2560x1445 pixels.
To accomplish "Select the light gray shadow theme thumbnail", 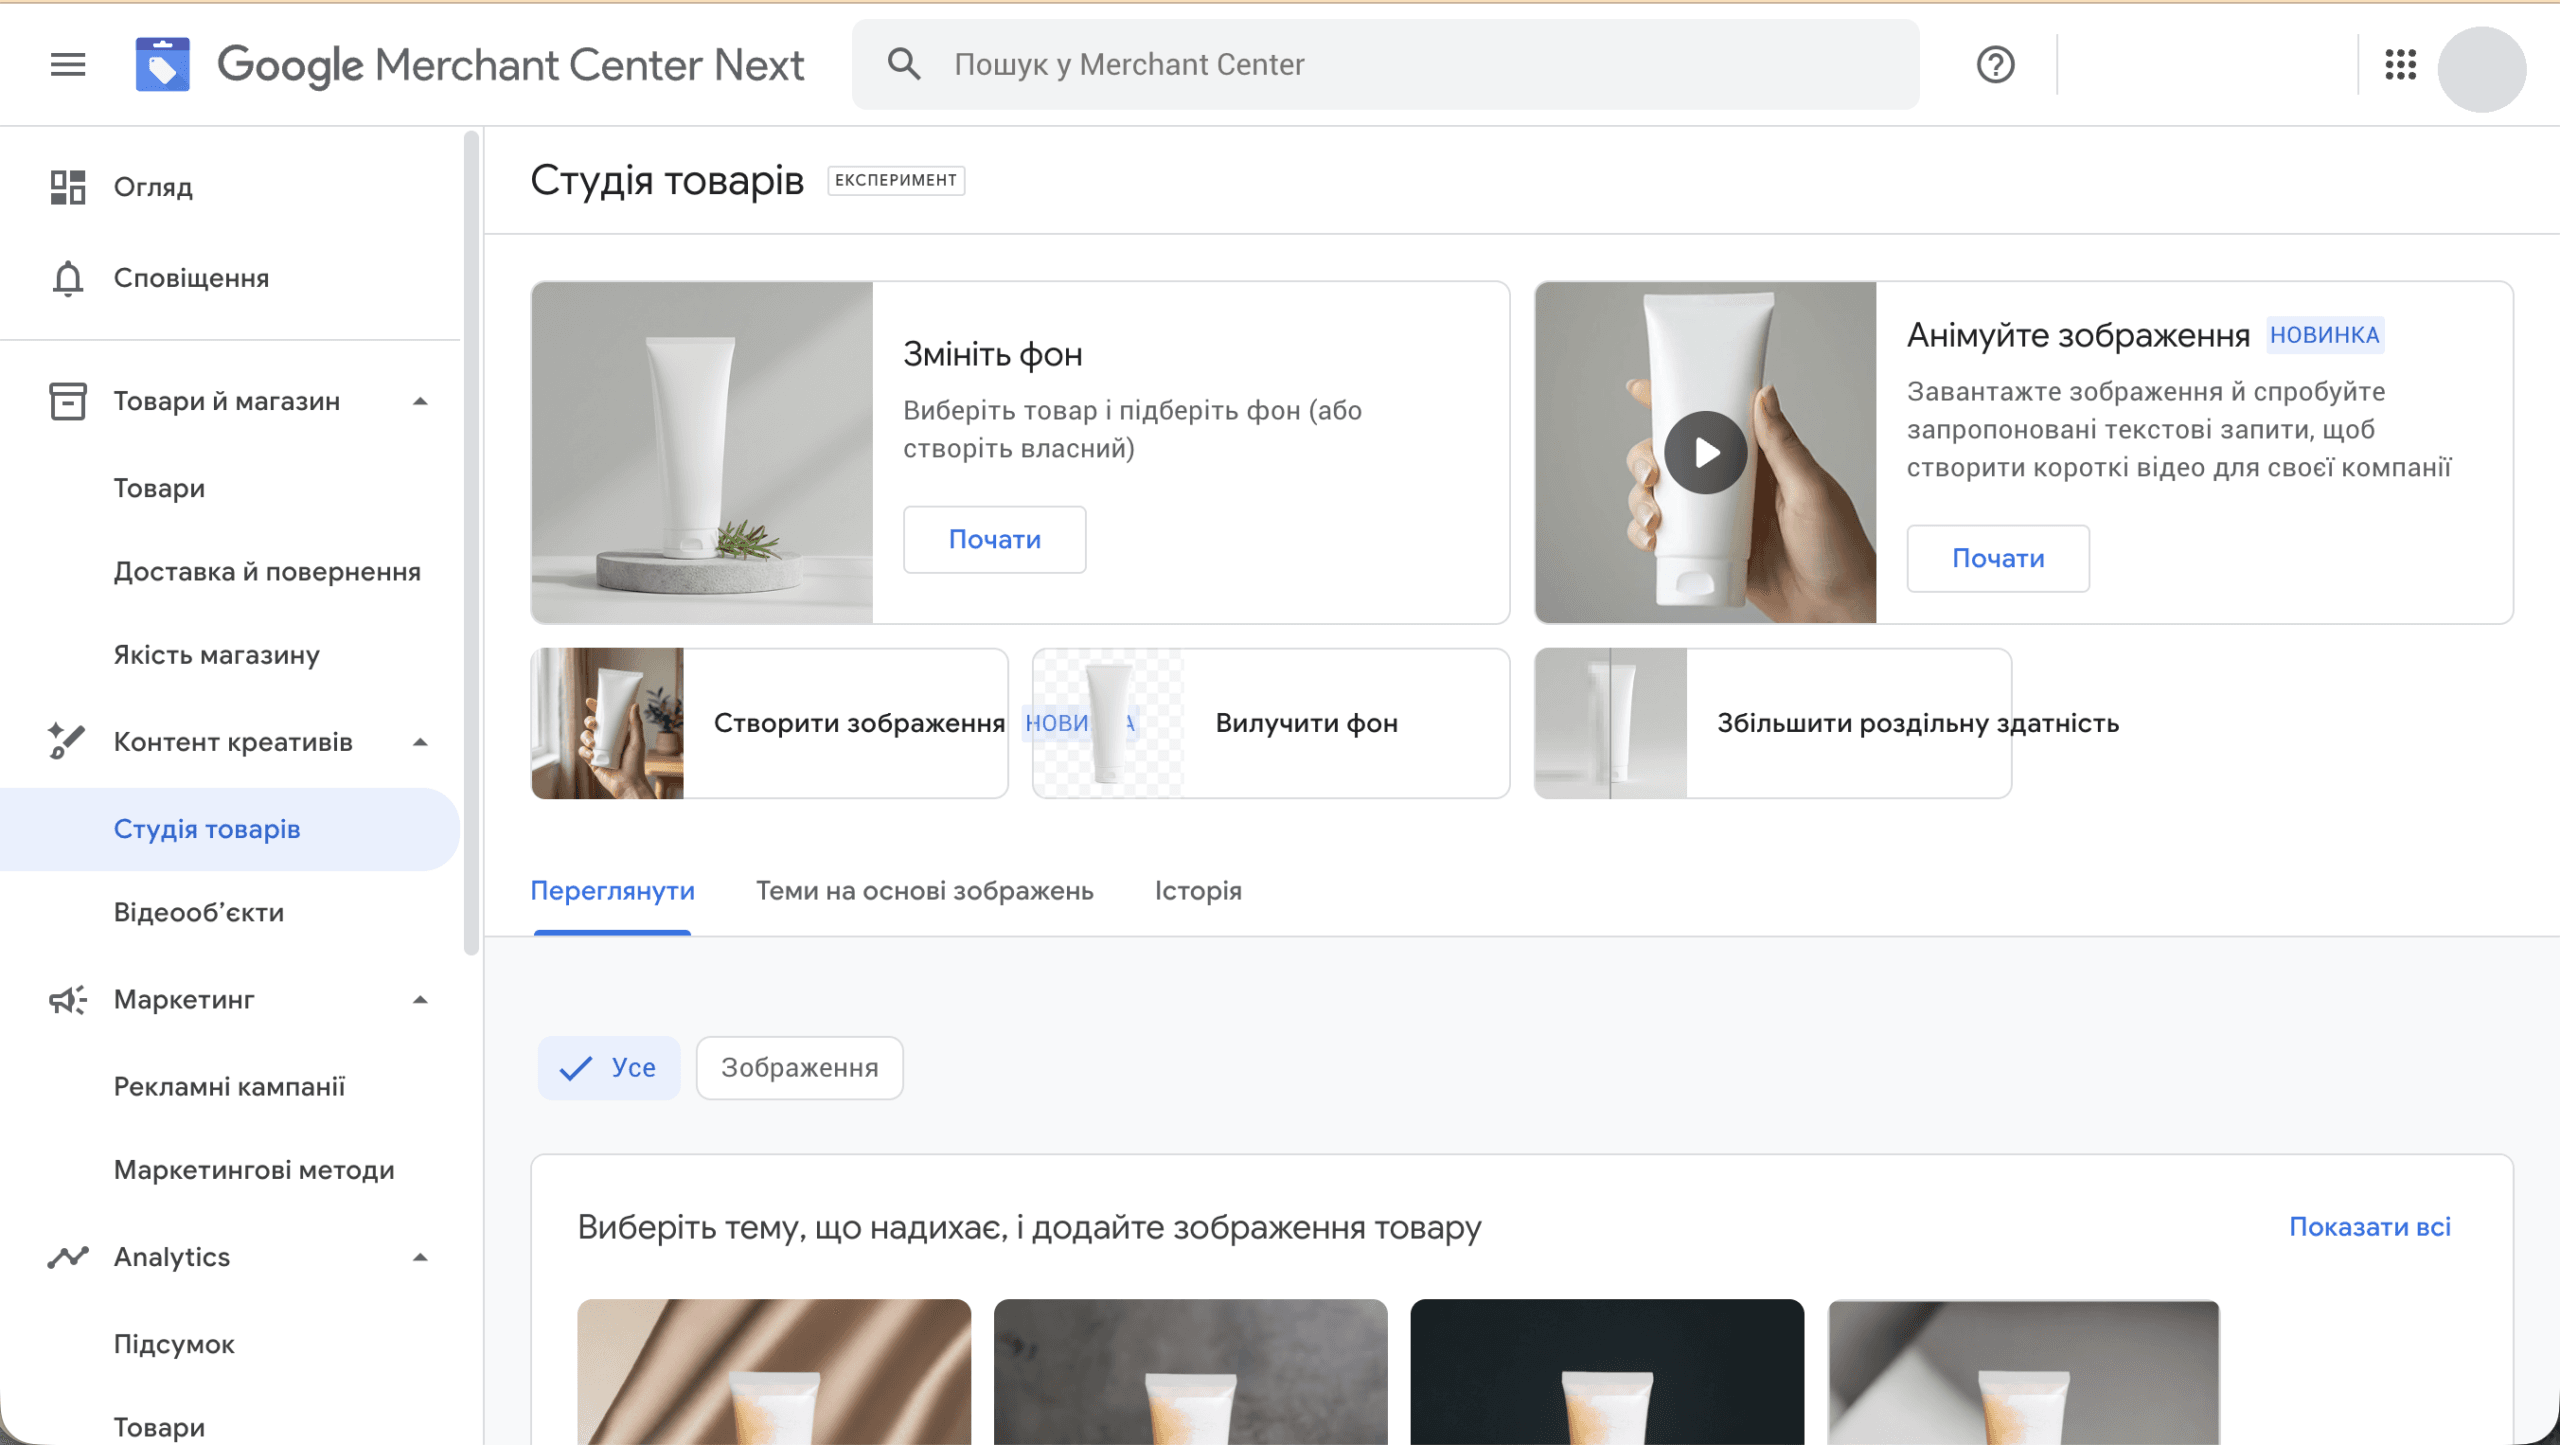I will pos(2024,1372).
